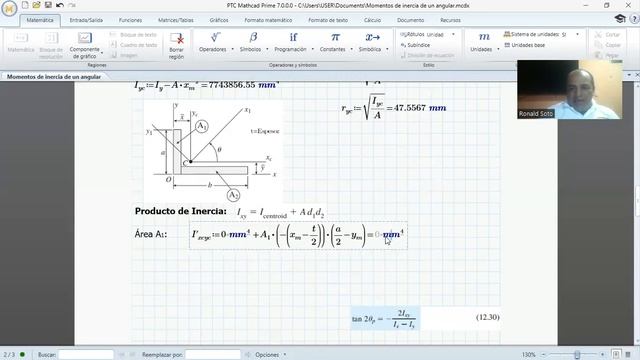Open Help with the question mark icon
Image resolution: width=640 pixels, height=360 pixels.
coord(635,19)
